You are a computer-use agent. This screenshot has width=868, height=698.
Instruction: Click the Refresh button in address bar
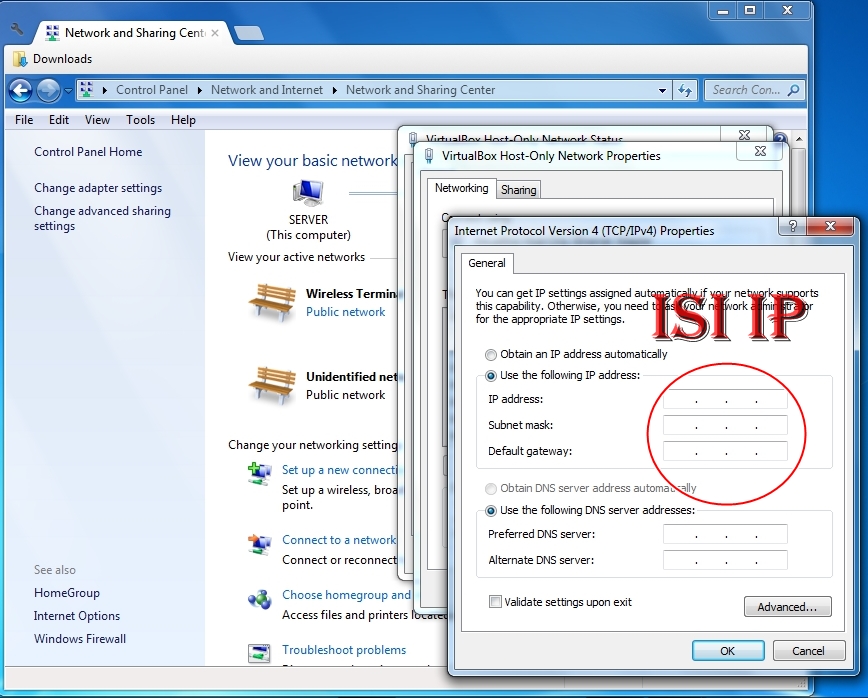685,90
